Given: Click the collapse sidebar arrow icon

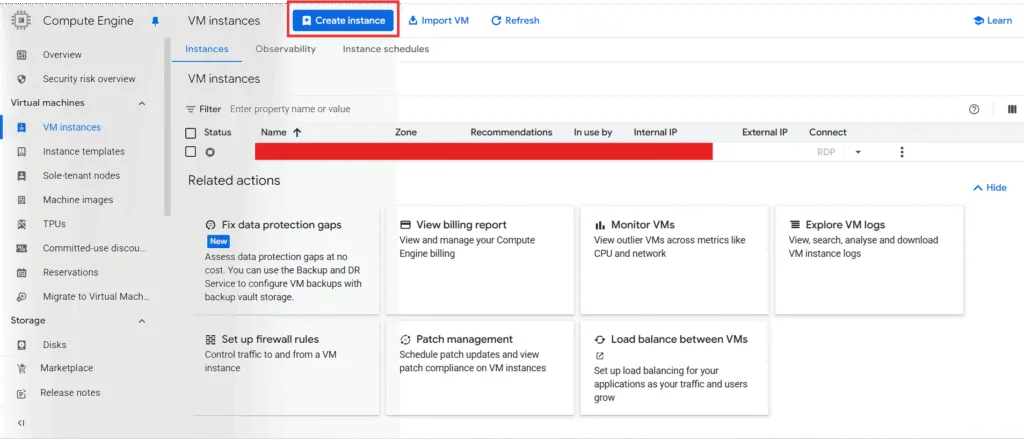Looking at the screenshot, I should pyautogui.click(x=22, y=423).
